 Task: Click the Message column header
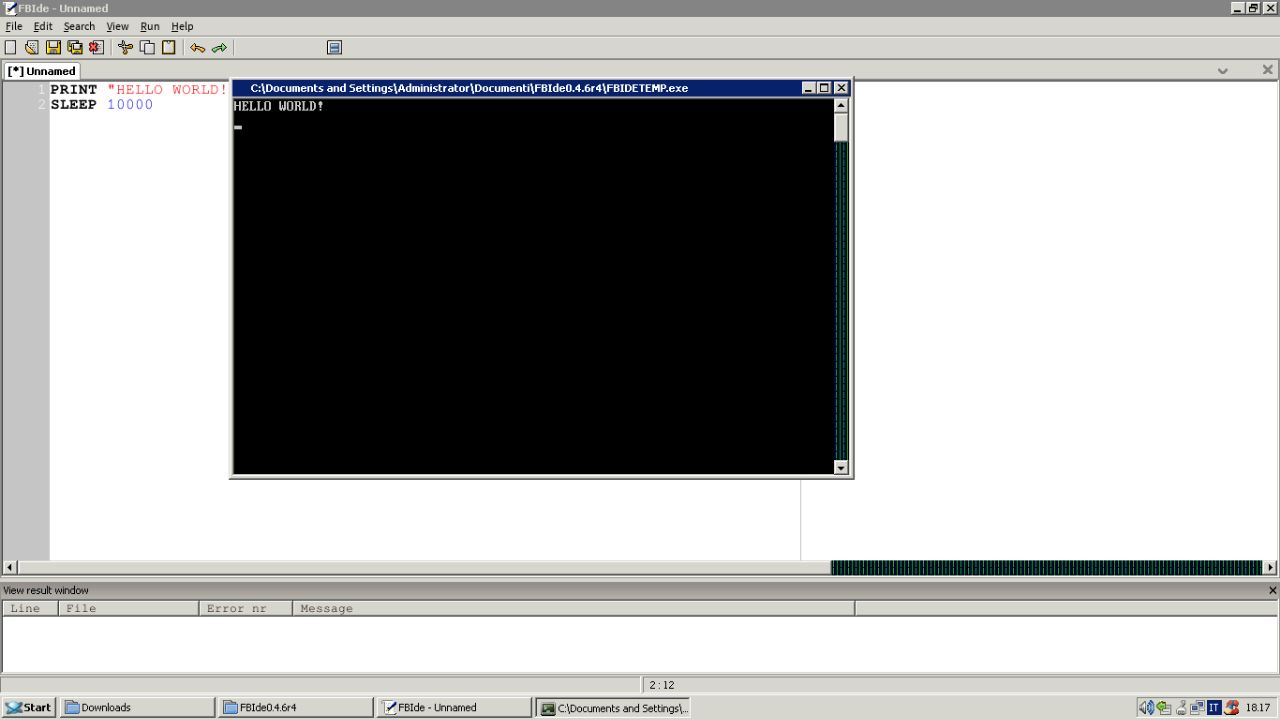point(573,608)
